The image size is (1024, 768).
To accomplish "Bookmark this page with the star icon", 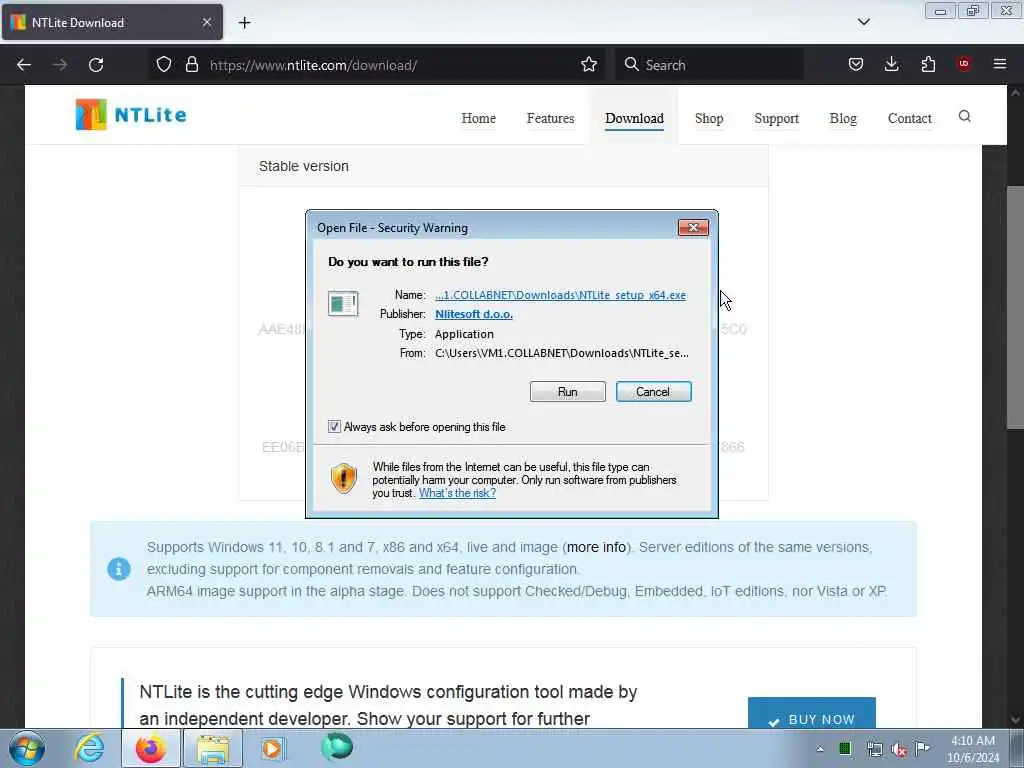I will pyautogui.click(x=588, y=65).
